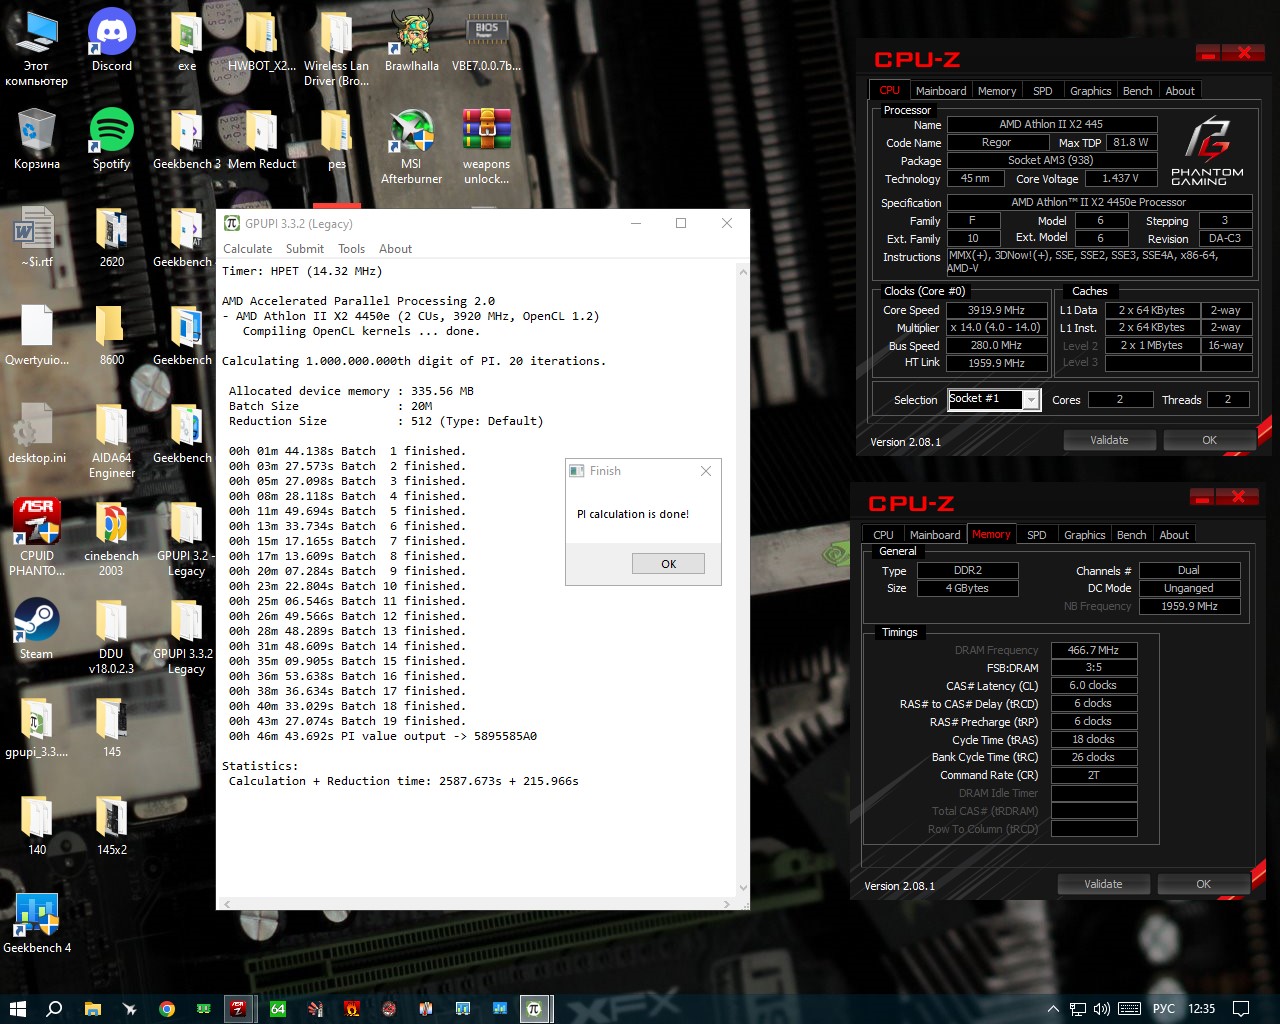Open the About menu in GPUPI
Viewport: 1280px width, 1024px height.
click(395, 249)
